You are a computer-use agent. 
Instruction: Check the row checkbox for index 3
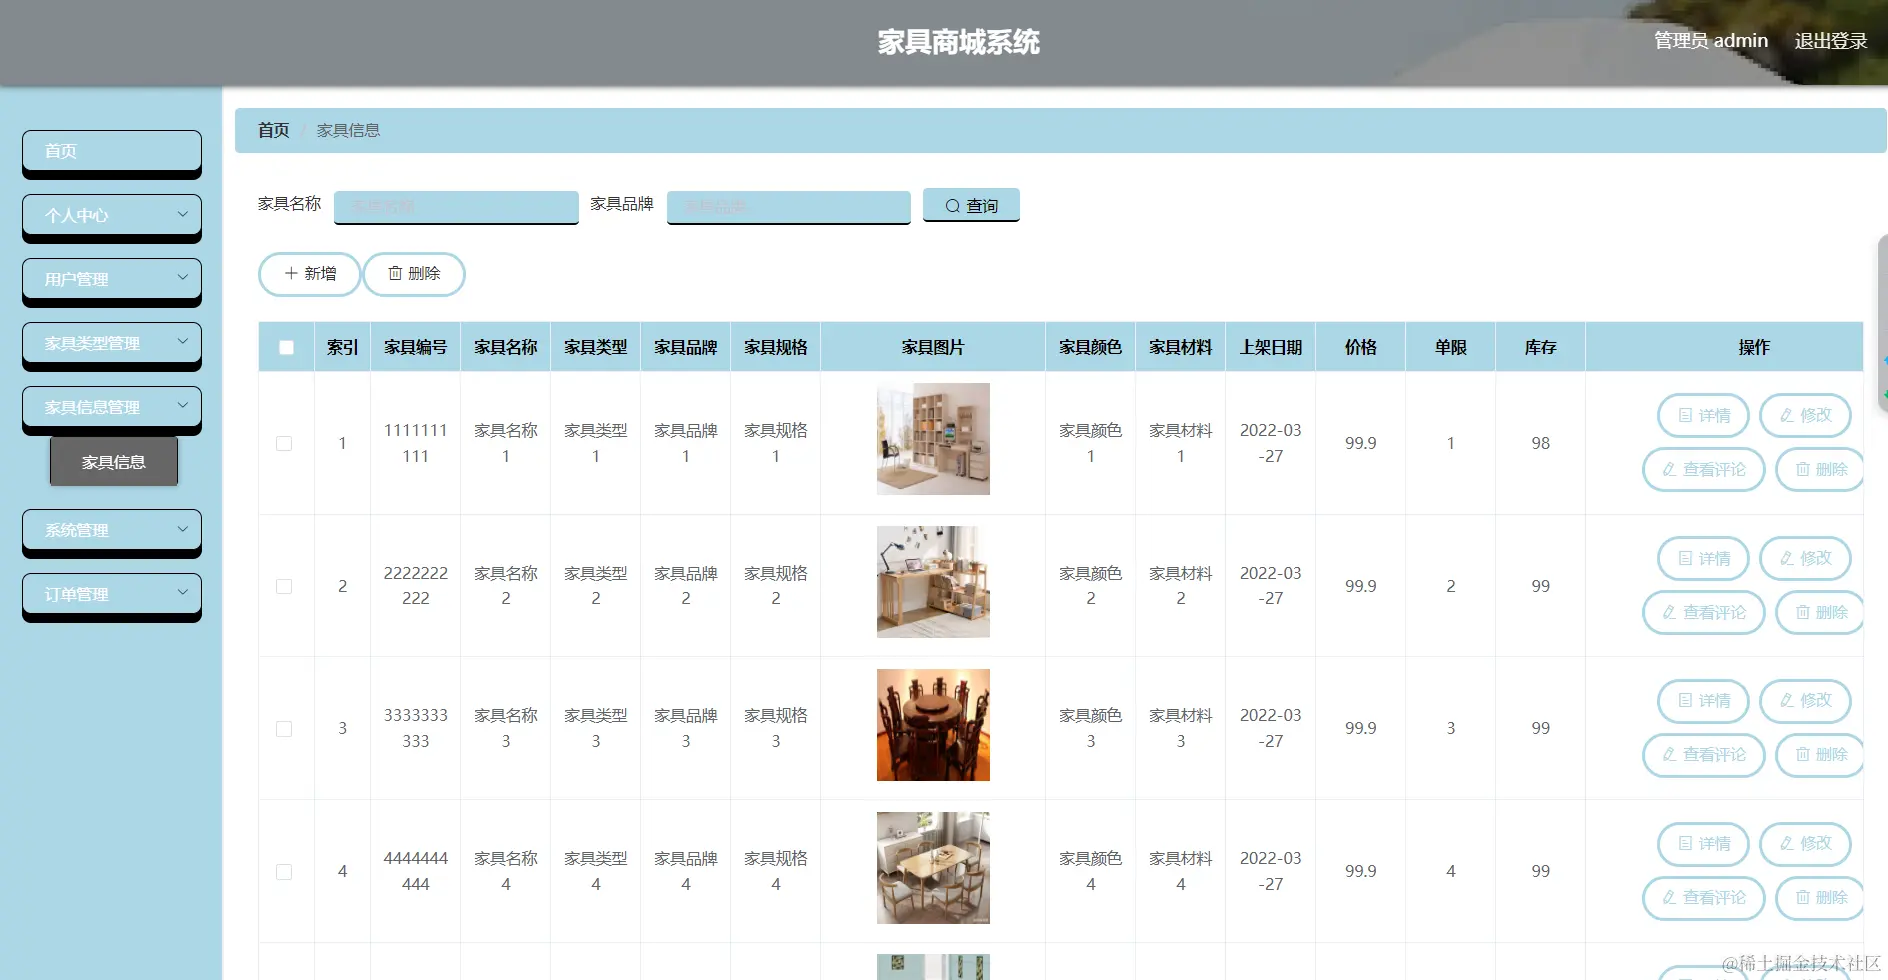point(284,729)
